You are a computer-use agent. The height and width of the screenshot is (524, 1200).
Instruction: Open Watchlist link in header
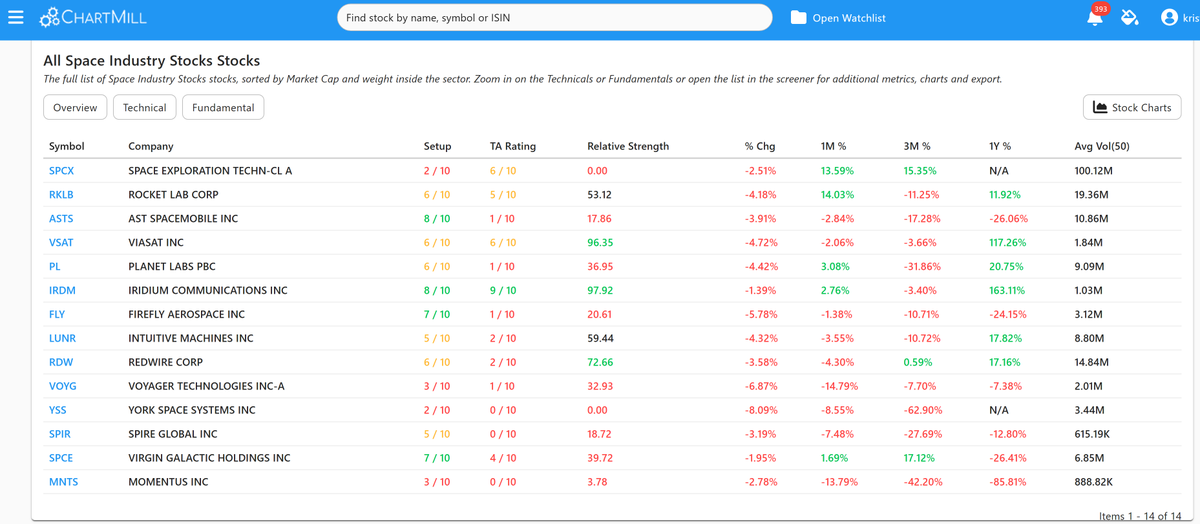[849, 18]
